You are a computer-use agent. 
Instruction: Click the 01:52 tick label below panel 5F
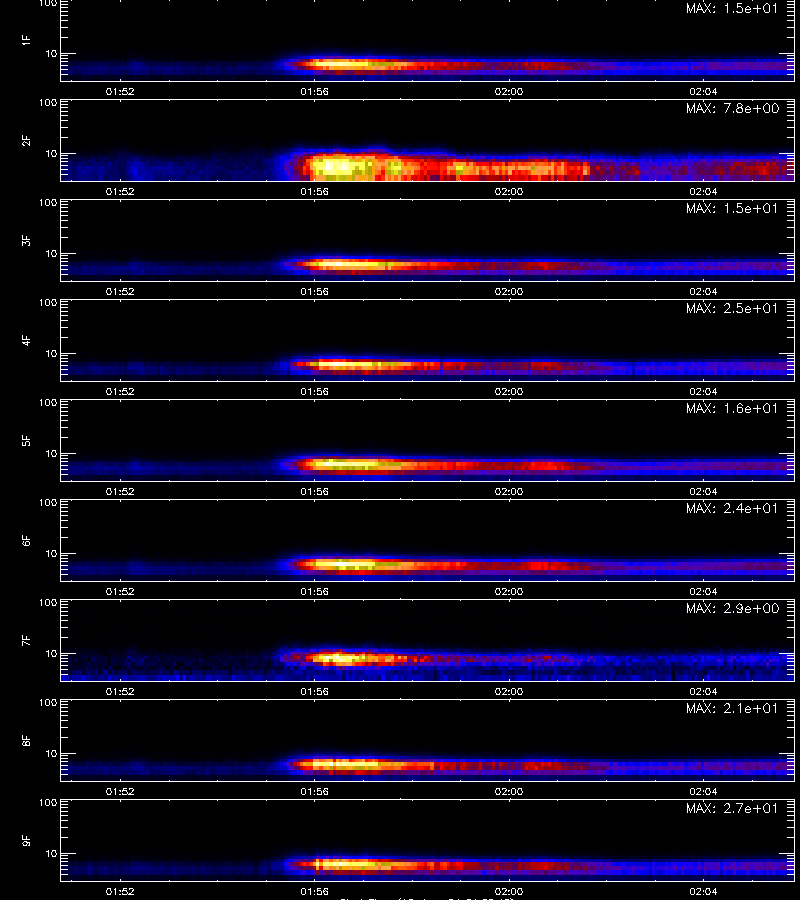click(120, 491)
